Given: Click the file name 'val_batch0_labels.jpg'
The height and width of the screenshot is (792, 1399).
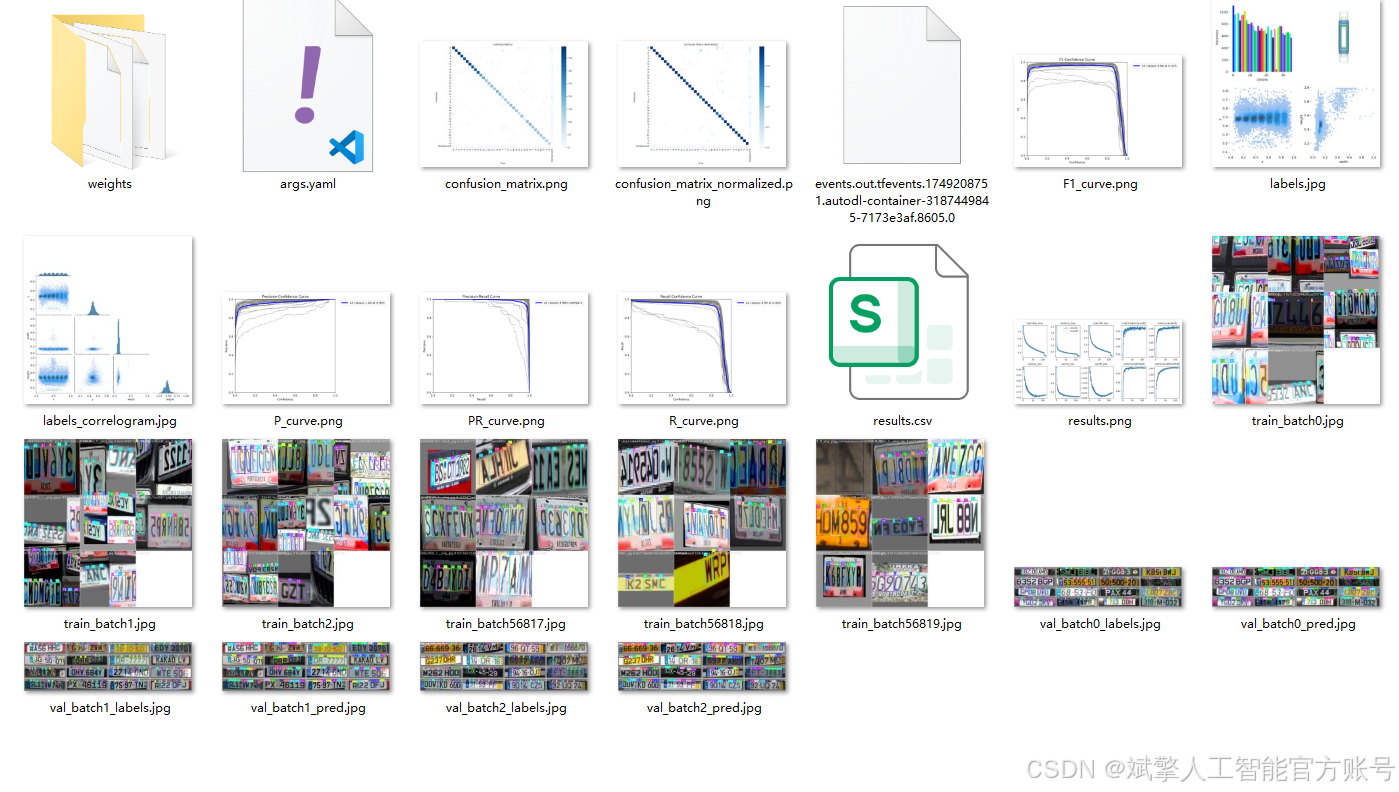Looking at the screenshot, I should pos(1100,624).
